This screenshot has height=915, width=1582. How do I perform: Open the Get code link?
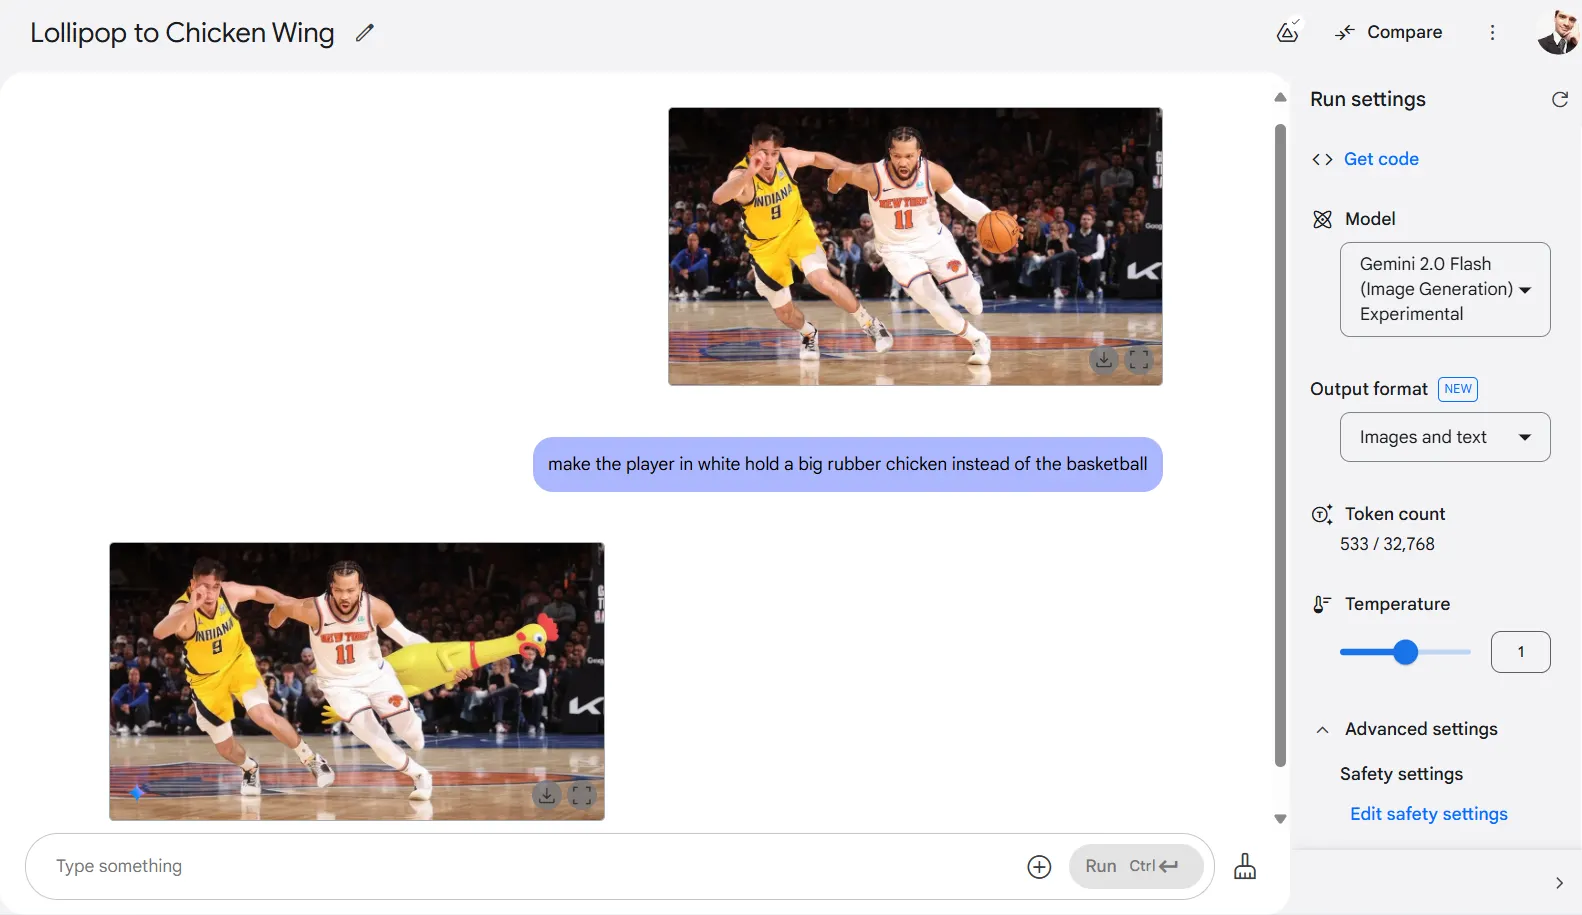click(1380, 159)
